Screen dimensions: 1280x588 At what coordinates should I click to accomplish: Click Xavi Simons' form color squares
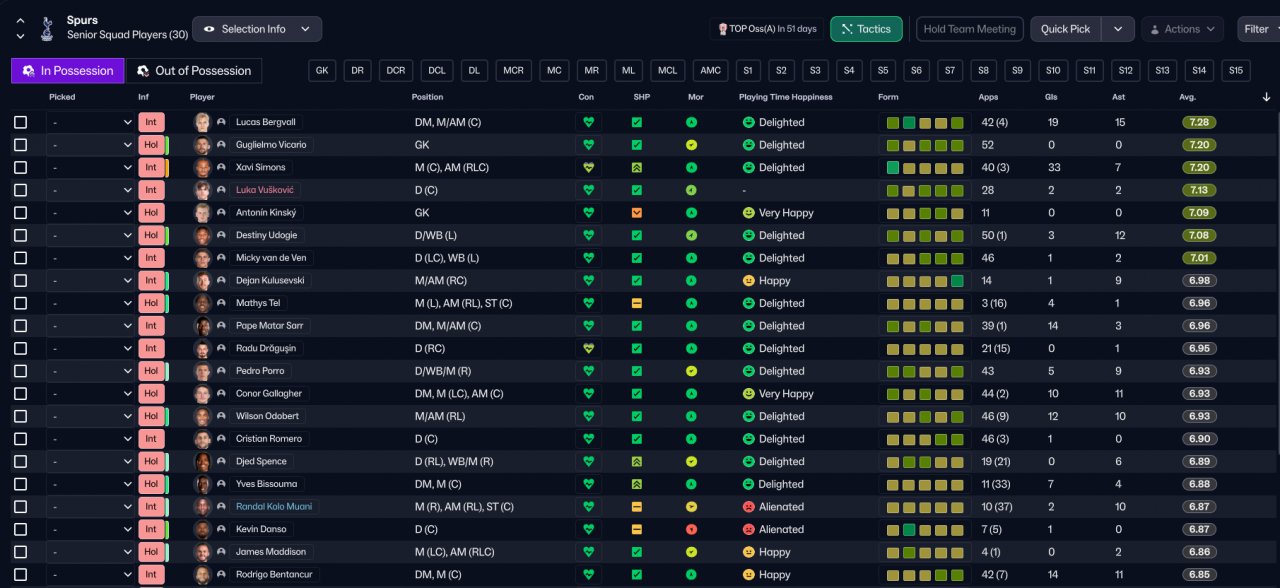click(x=925, y=167)
